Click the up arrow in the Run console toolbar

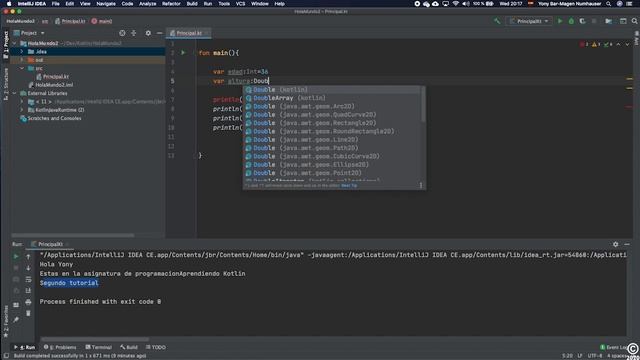(28, 256)
